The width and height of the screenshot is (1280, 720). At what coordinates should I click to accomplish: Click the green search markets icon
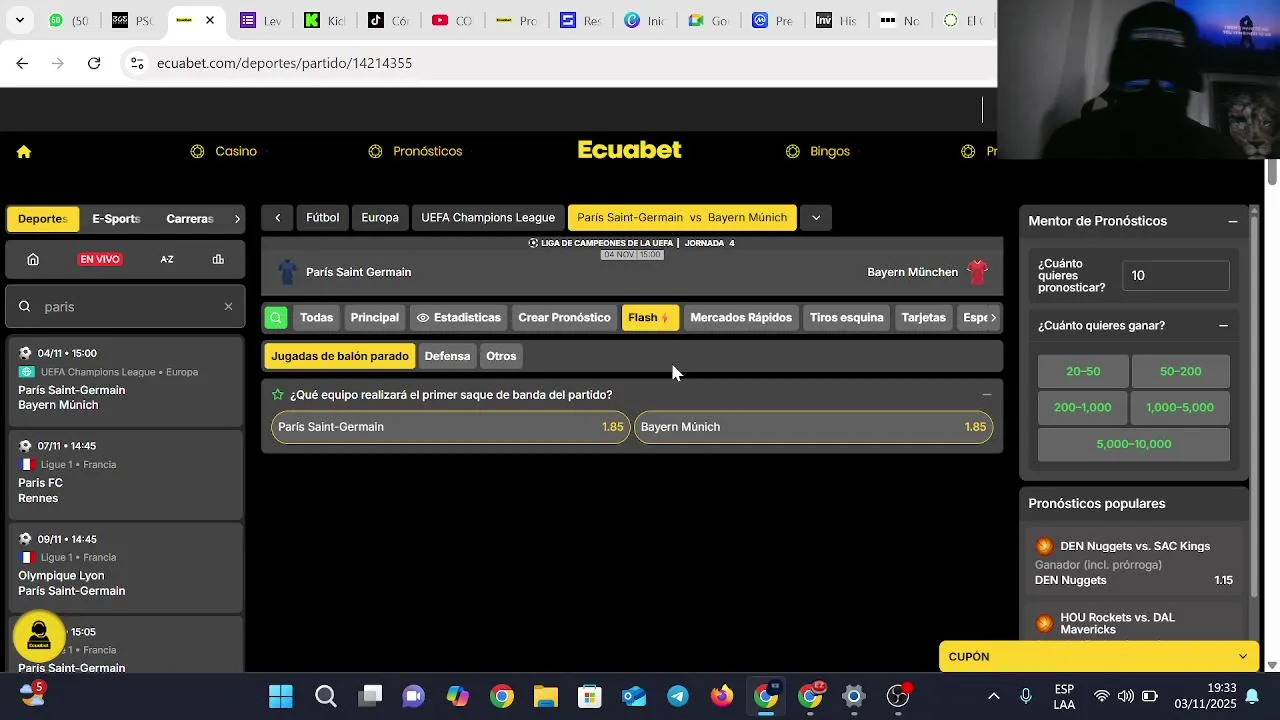[x=276, y=318]
